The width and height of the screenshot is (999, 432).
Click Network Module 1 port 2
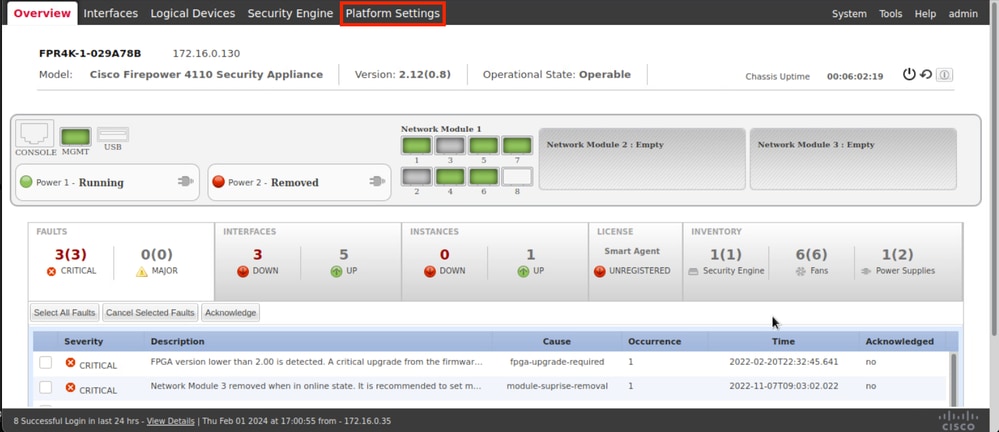[x=417, y=176]
